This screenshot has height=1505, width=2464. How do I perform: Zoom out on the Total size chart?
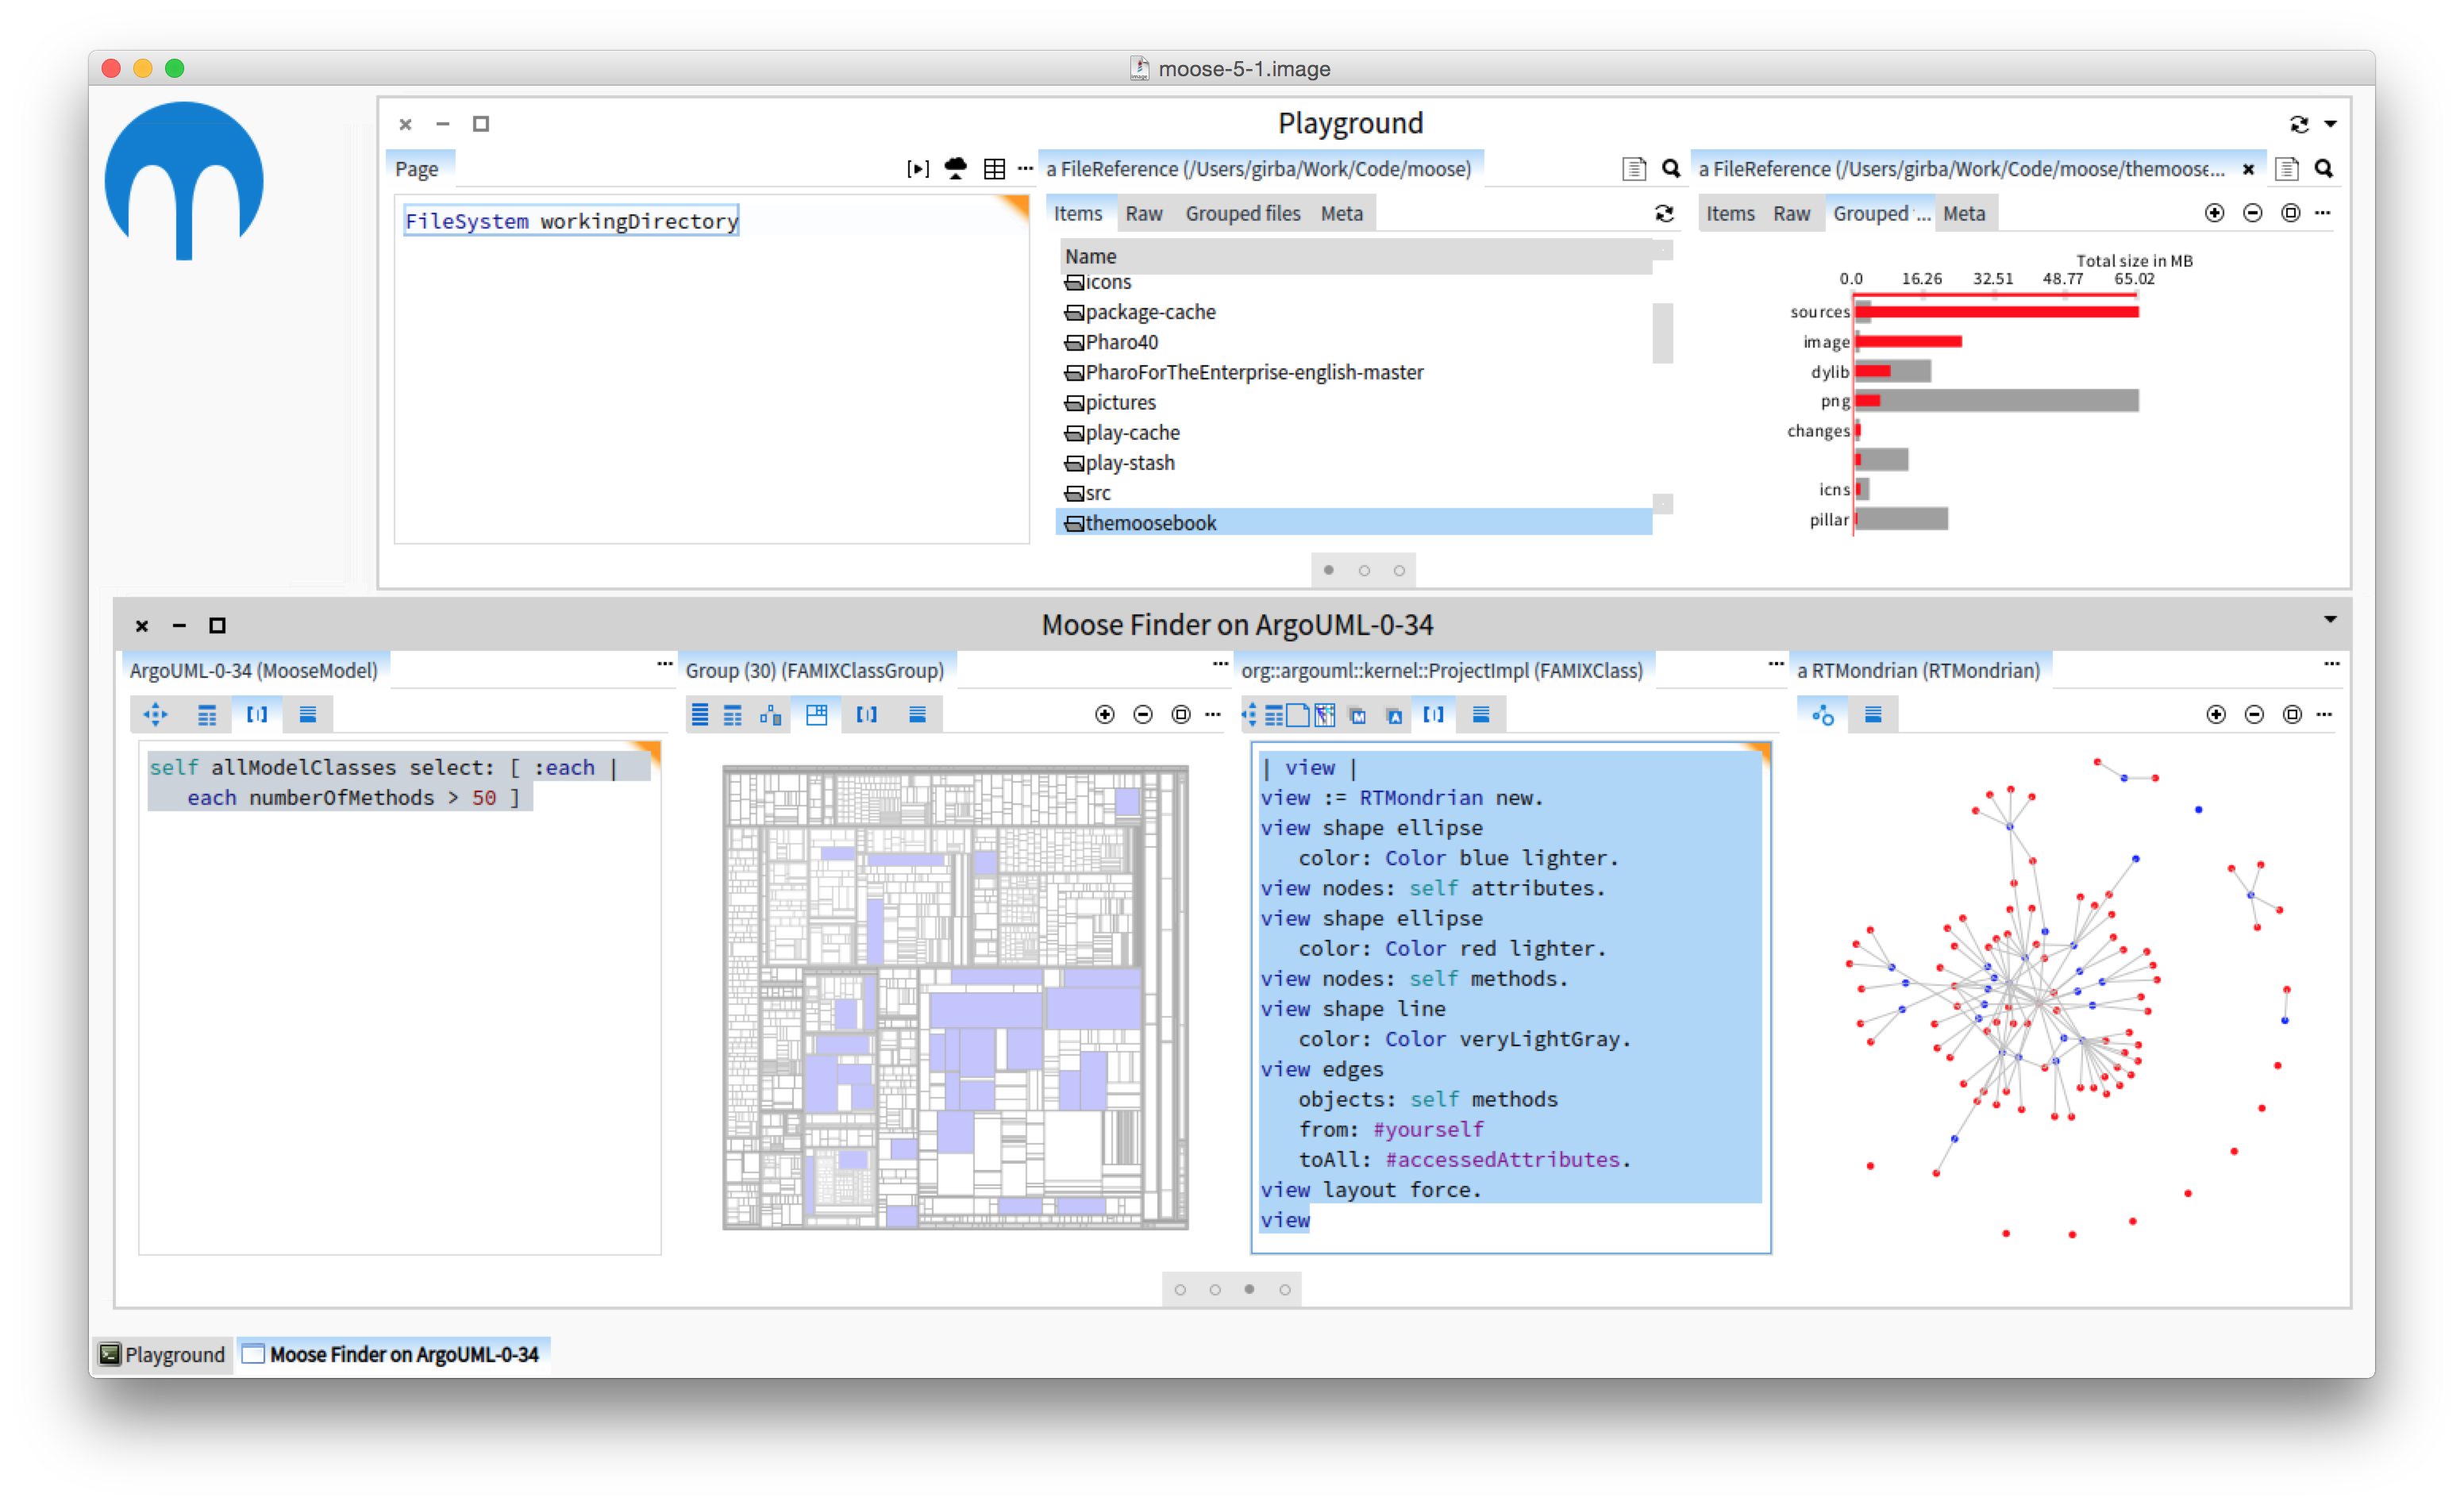point(2252,213)
